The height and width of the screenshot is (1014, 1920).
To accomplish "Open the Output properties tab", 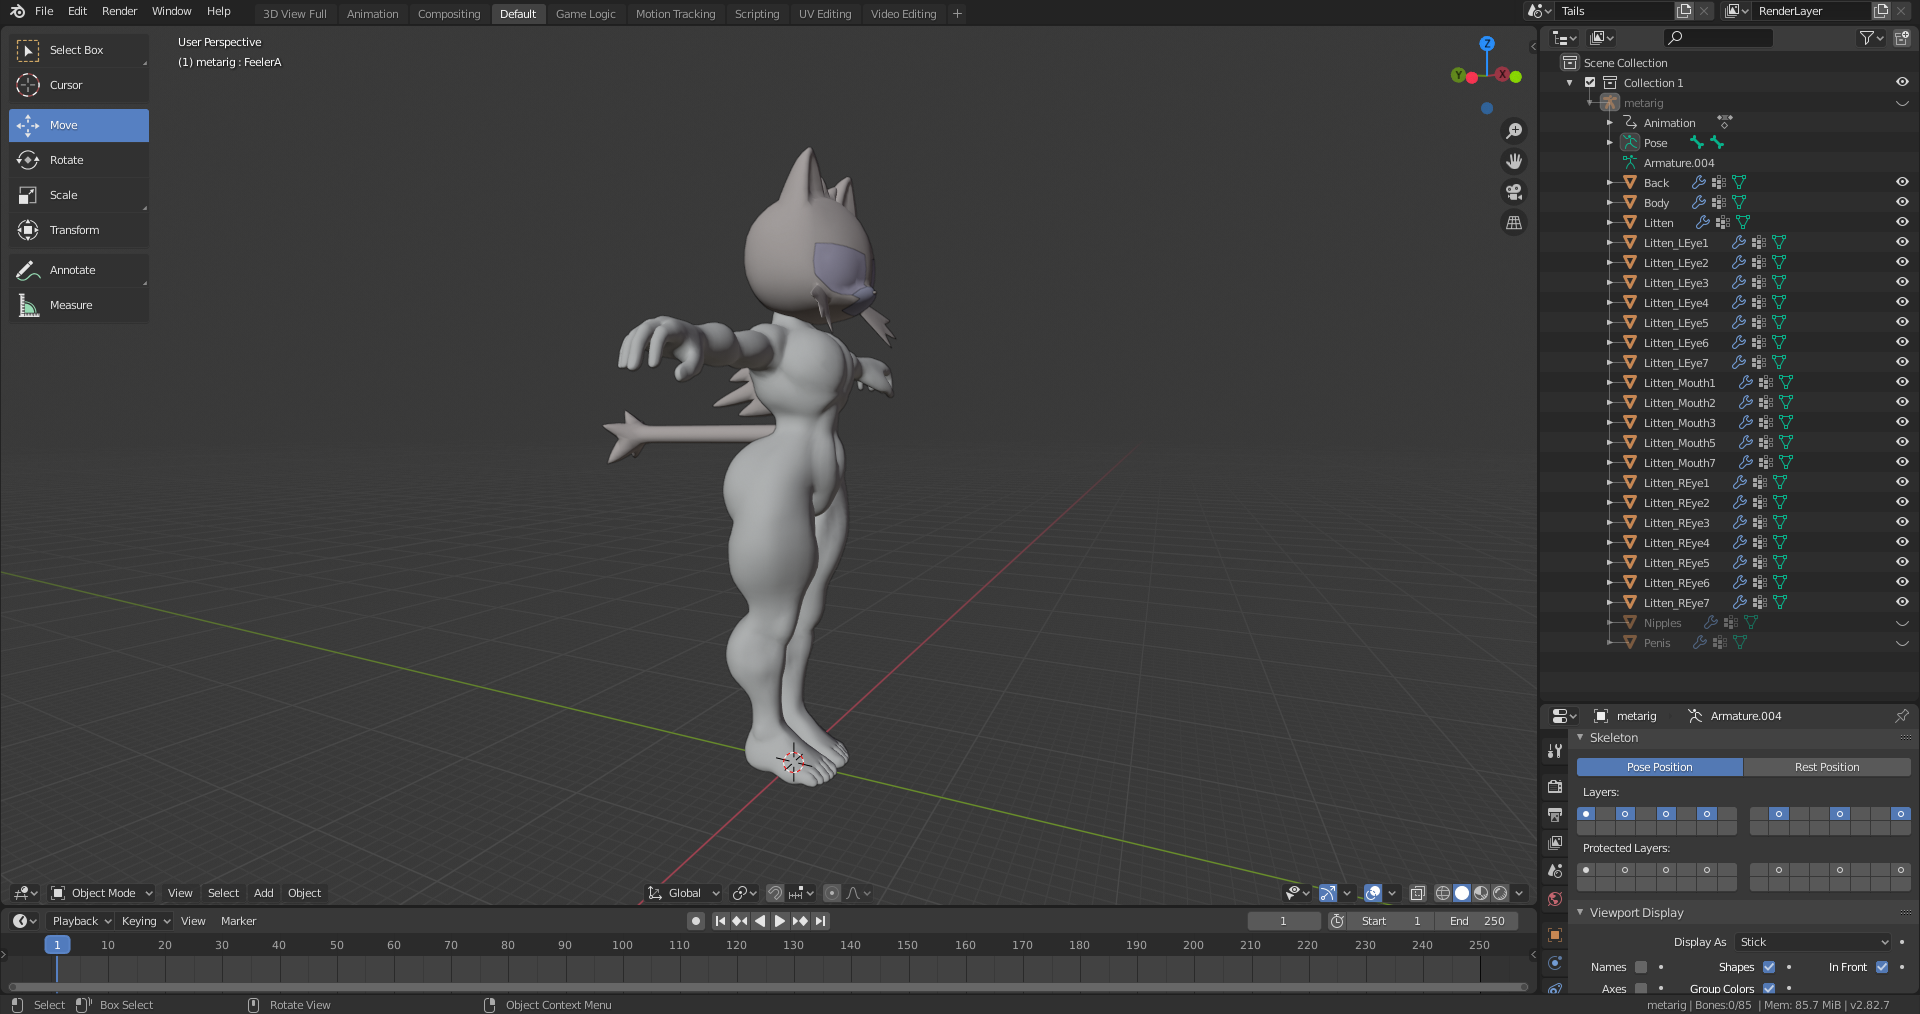I will pos(1555,815).
